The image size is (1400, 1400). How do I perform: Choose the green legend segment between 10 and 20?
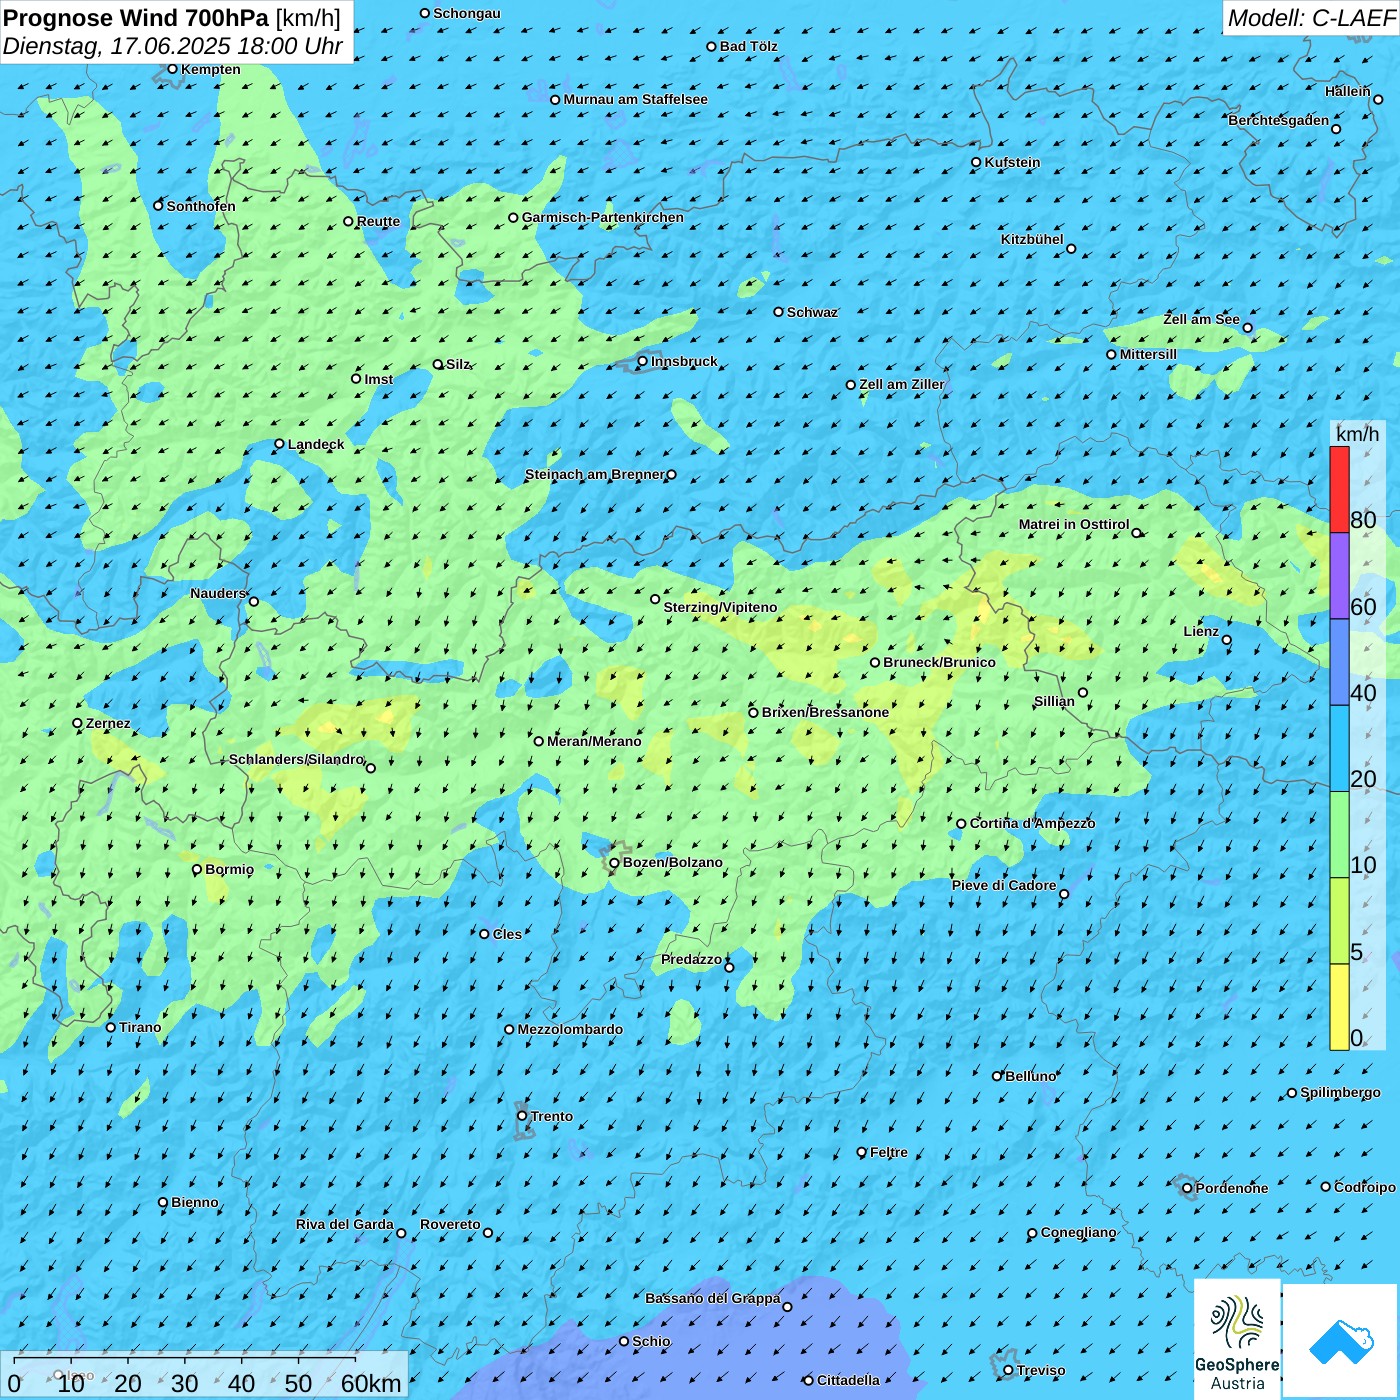pyautogui.click(x=1339, y=835)
